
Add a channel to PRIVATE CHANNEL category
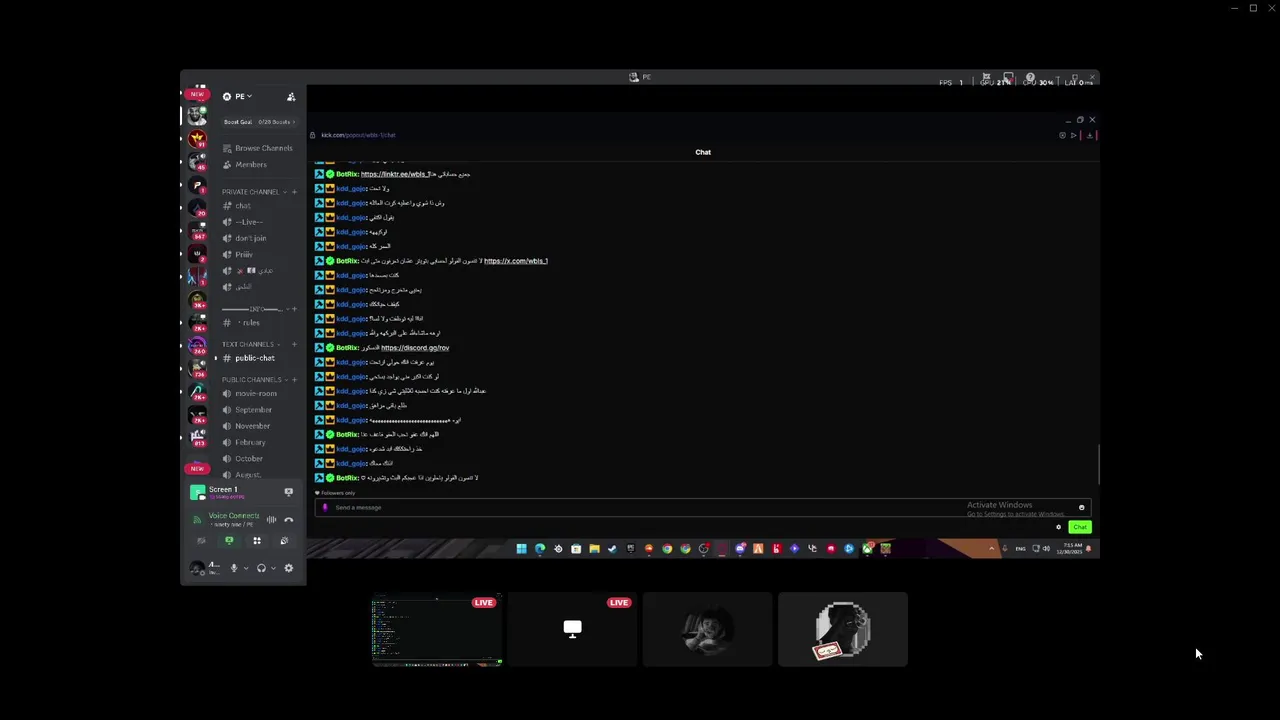click(x=294, y=192)
